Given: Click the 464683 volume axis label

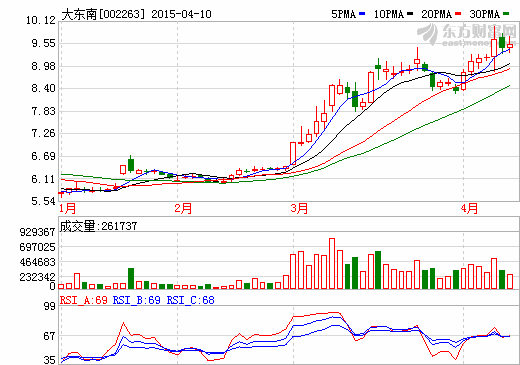Looking at the screenshot, I should [37, 262].
